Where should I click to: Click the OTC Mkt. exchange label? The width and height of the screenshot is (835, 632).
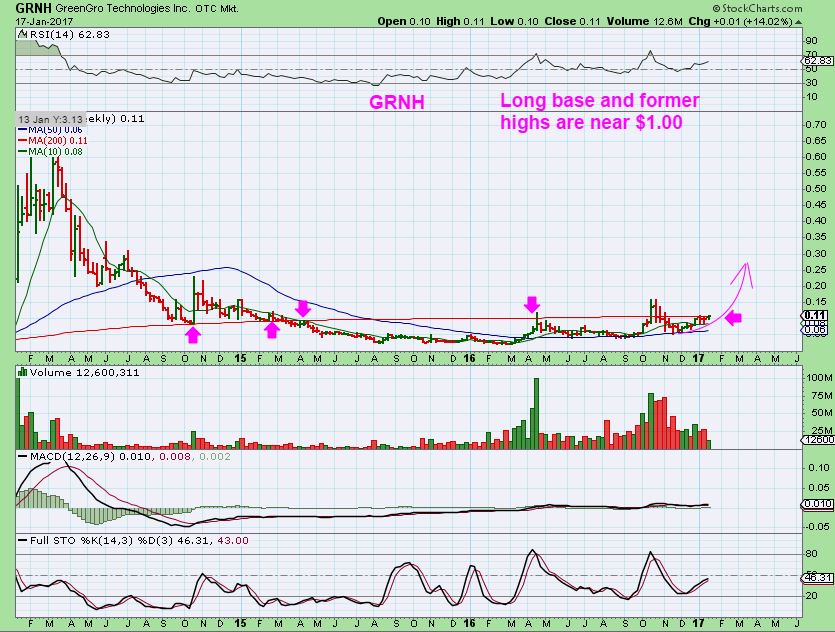[x=217, y=9]
